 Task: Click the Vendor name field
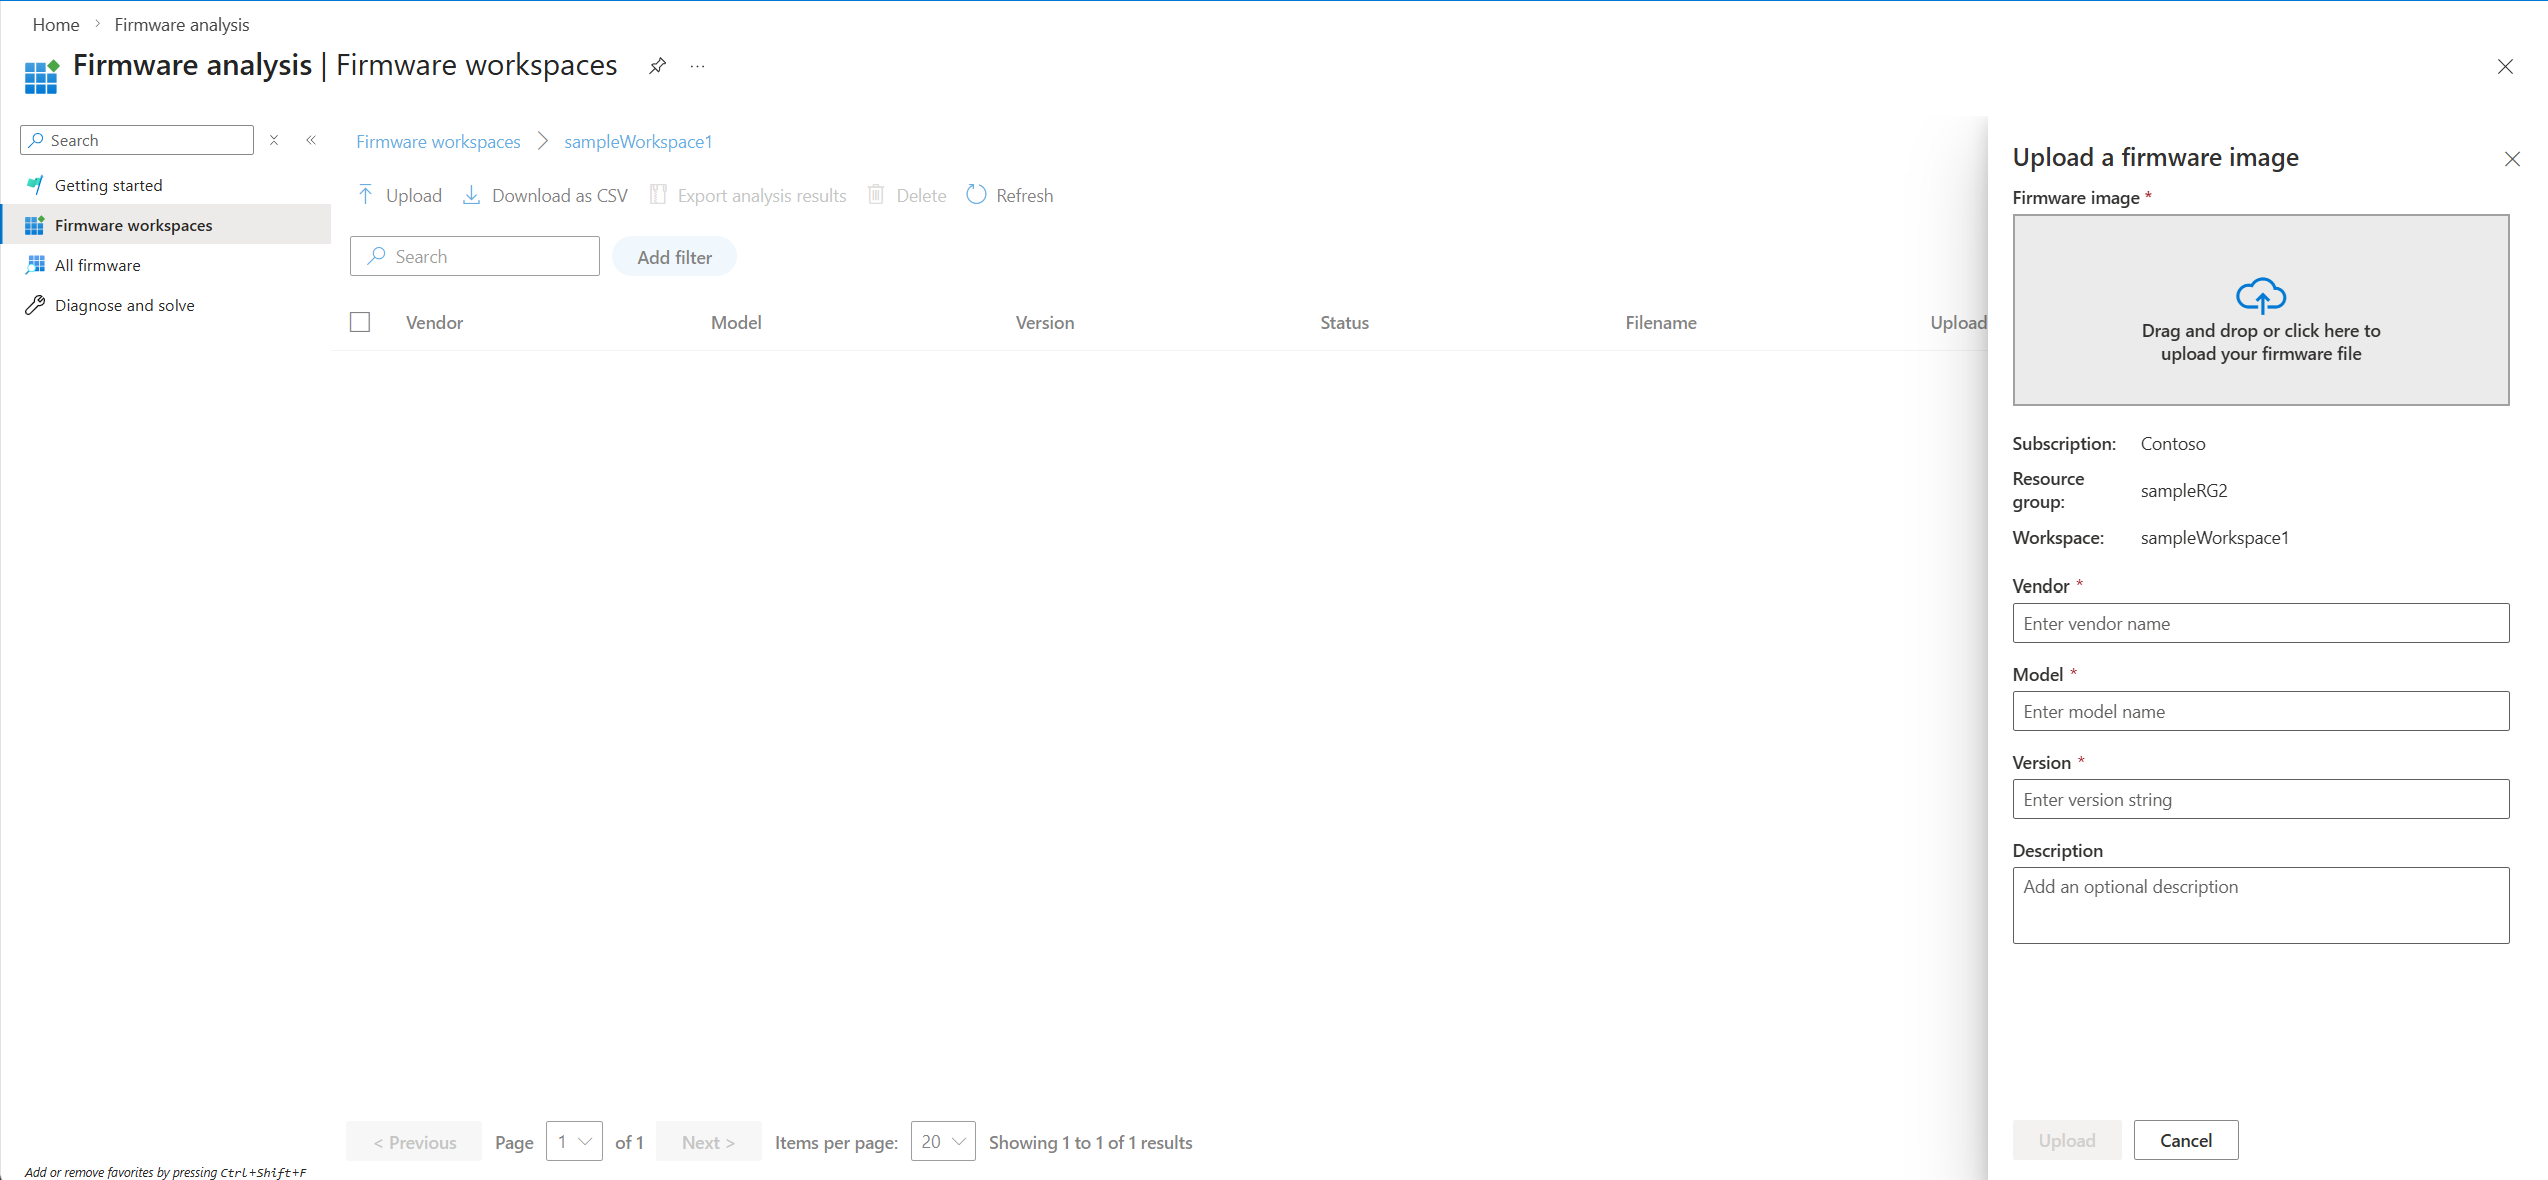(x=2260, y=623)
